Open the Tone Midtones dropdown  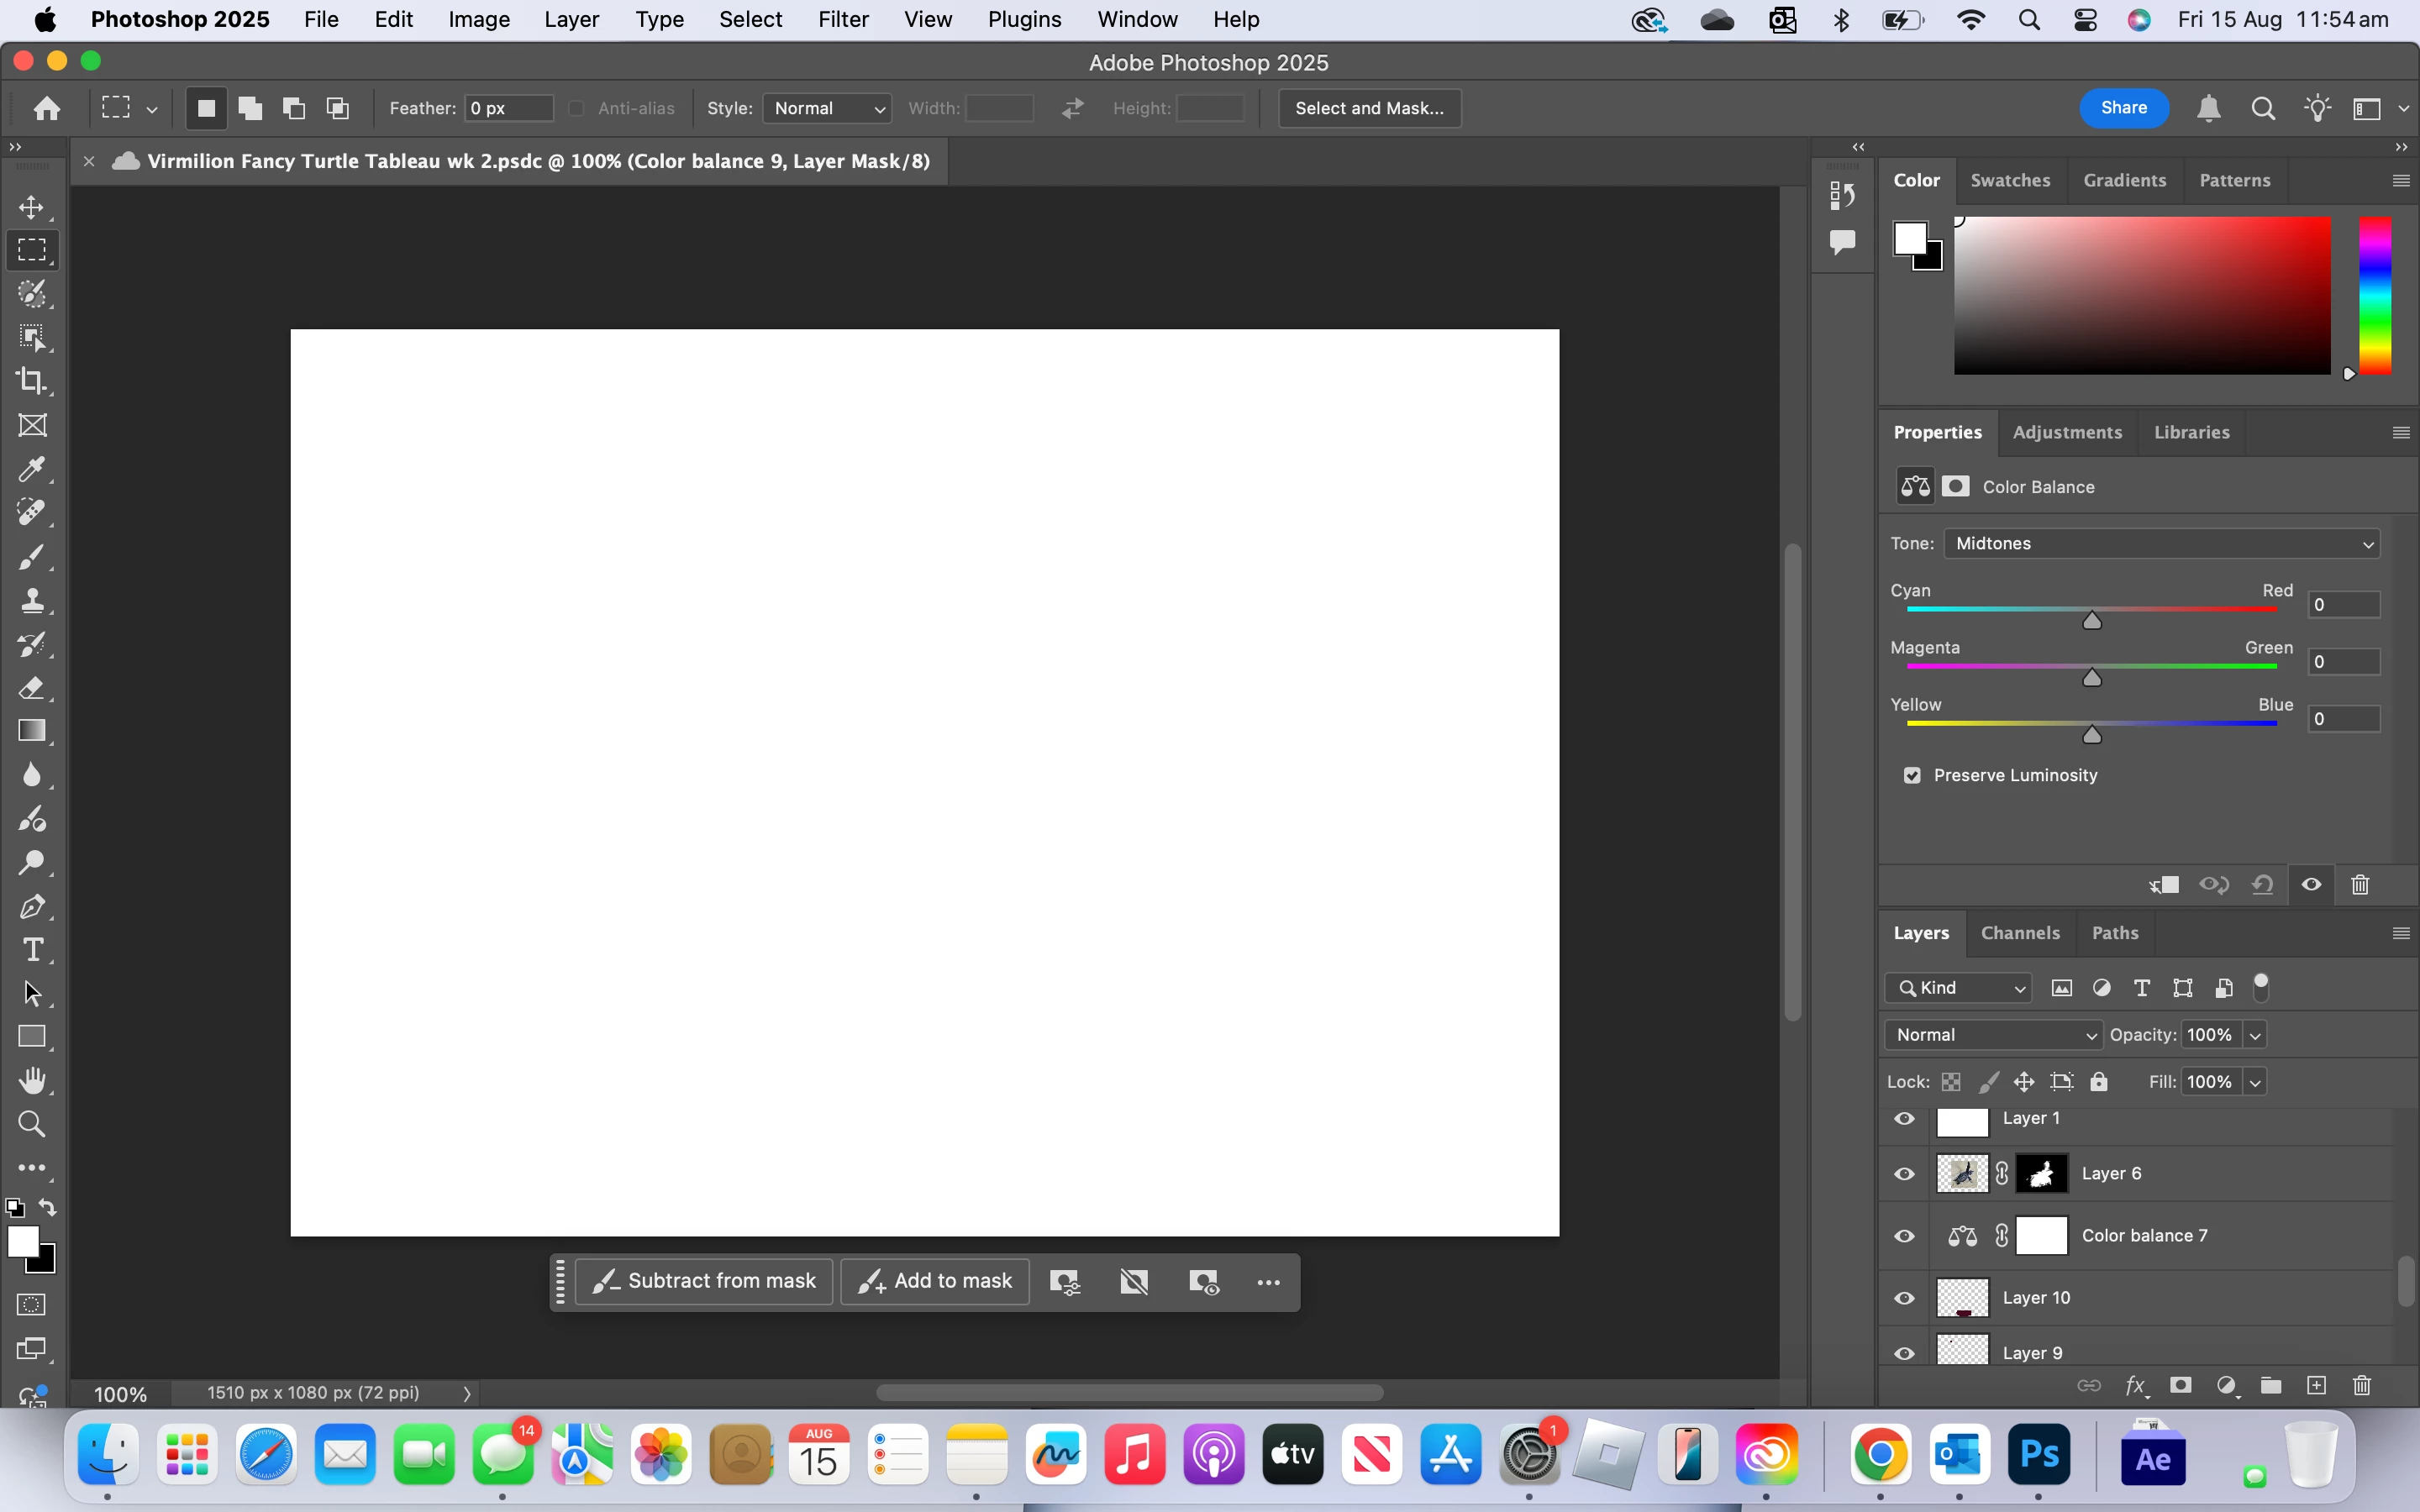2161,544
